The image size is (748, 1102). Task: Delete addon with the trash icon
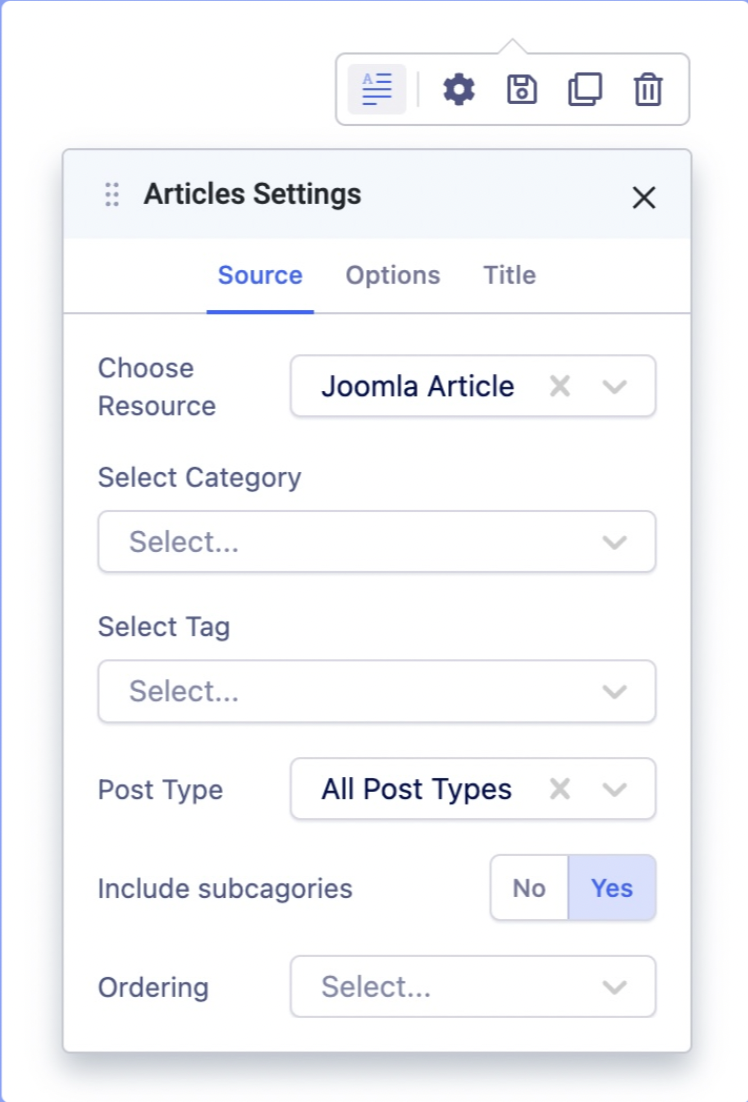point(648,89)
